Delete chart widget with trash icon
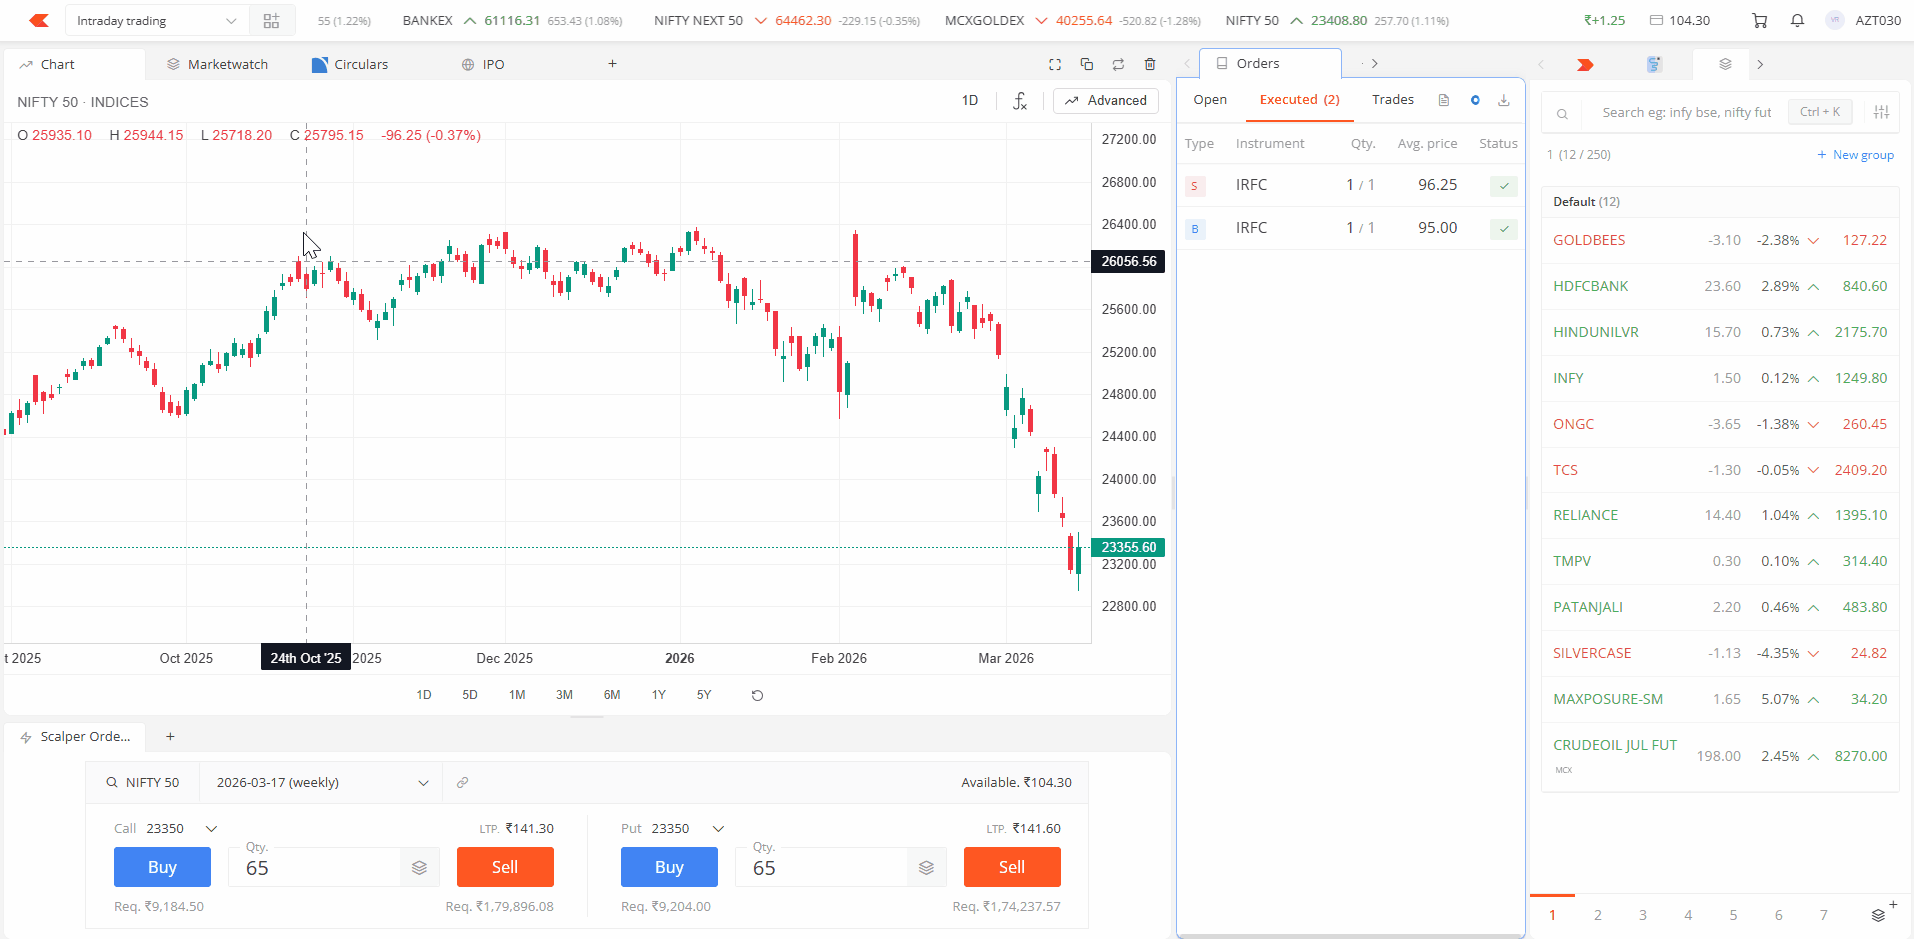The width and height of the screenshot is (1914, 939). [x=1150, y=64]
